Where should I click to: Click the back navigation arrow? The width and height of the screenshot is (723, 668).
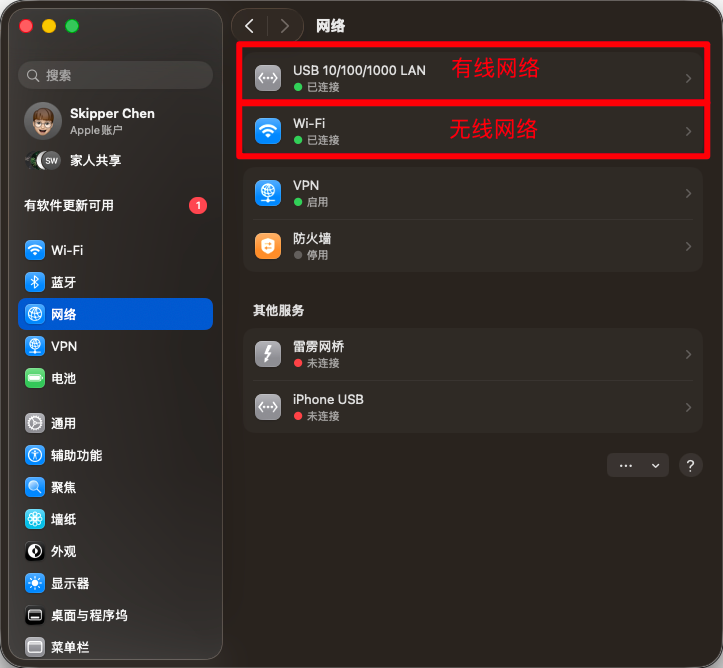pyautogui.click(x=249, y=26)
